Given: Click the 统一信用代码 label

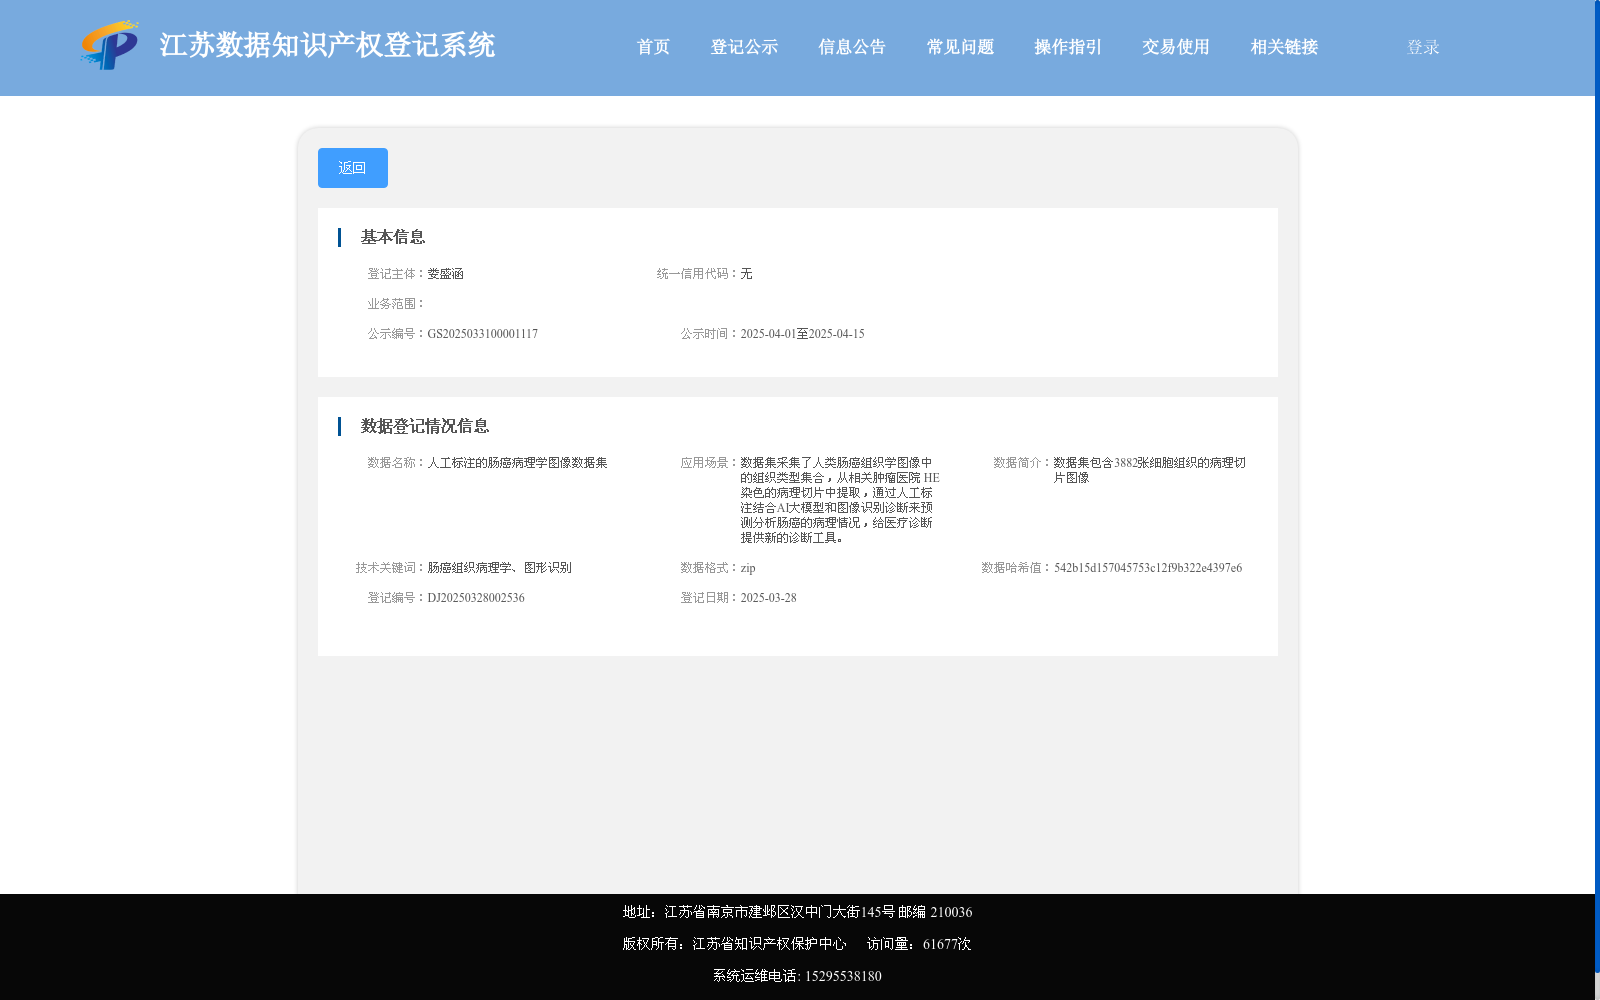Looking at the screenshot, I should pyautogui.click(x=697, y=274).
